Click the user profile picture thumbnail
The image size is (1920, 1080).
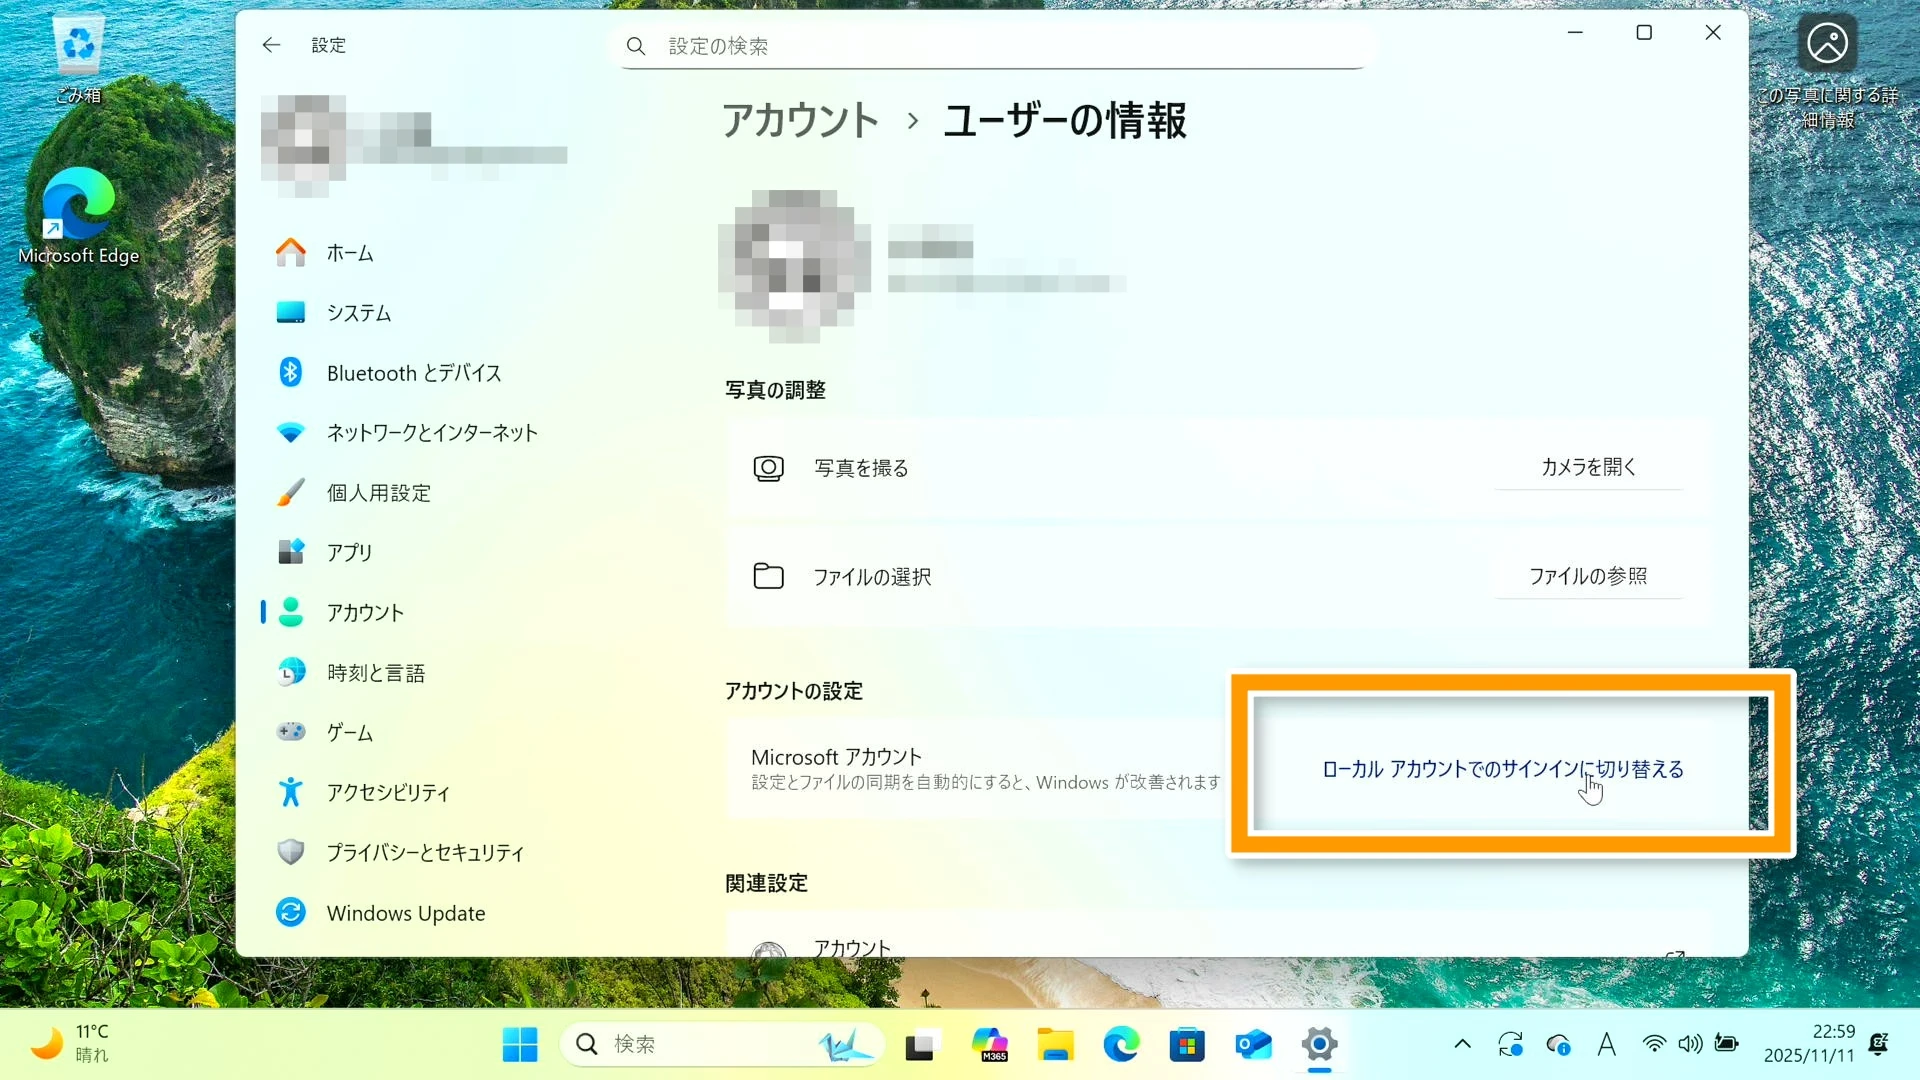pos(303,146)
